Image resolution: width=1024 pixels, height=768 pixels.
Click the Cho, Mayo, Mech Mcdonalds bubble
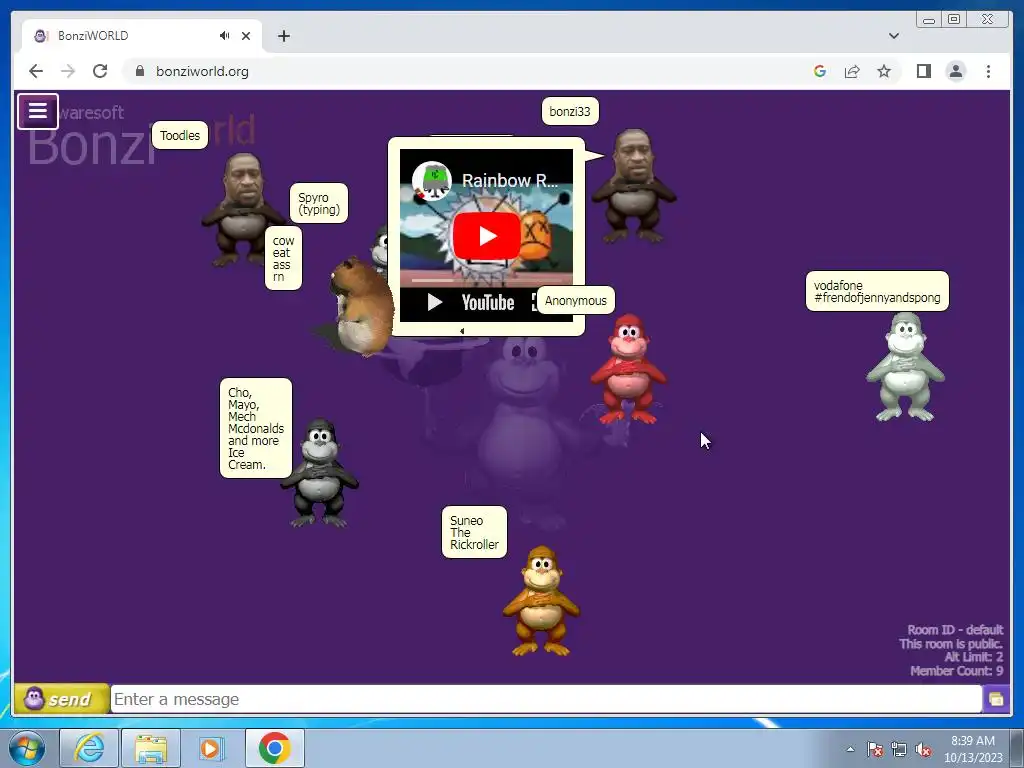tap(256, 428)
